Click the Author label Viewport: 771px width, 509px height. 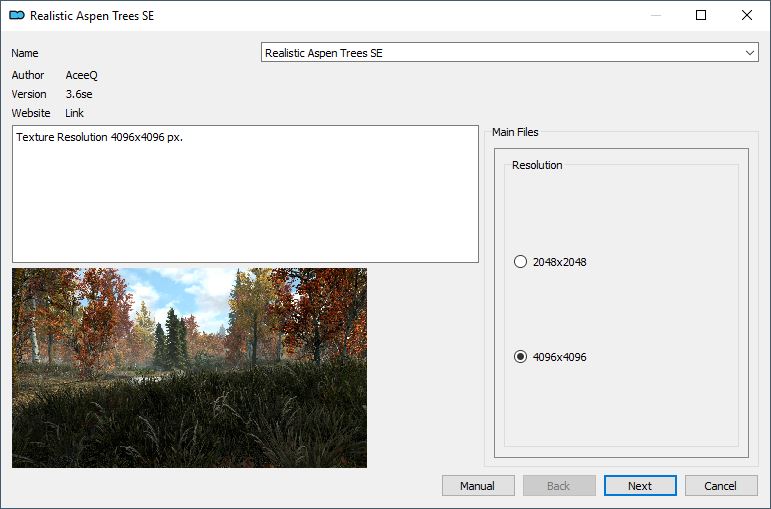point(28,75)
